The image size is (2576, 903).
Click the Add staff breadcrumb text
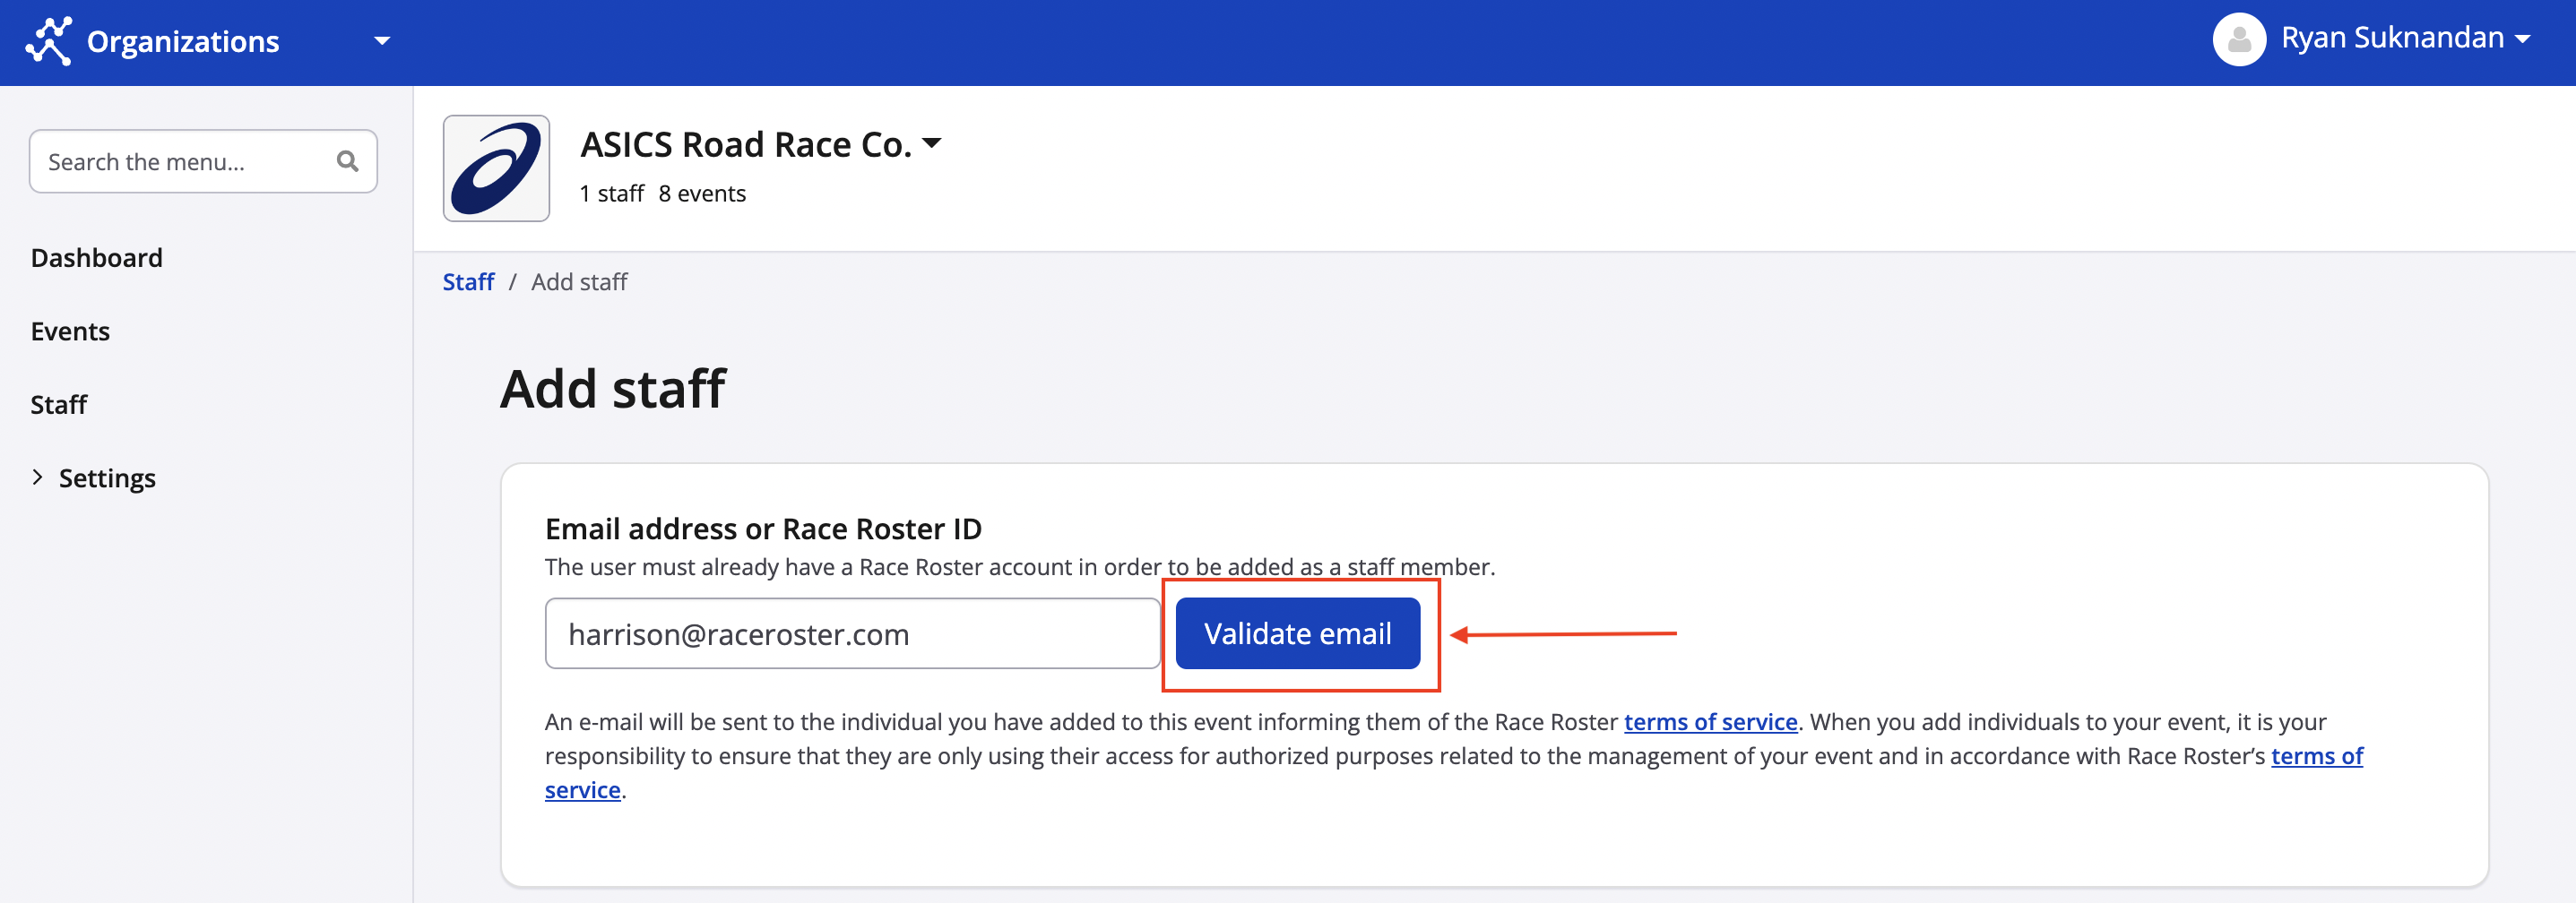pyautogui.click(x=579, y=282)
